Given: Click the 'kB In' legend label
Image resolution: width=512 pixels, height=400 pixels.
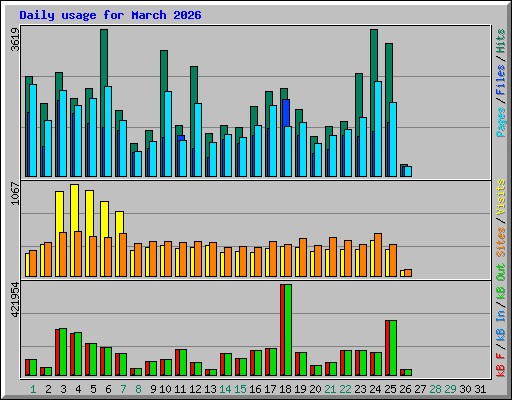Looking at the screenshot, I should click(x=501, y=325).
